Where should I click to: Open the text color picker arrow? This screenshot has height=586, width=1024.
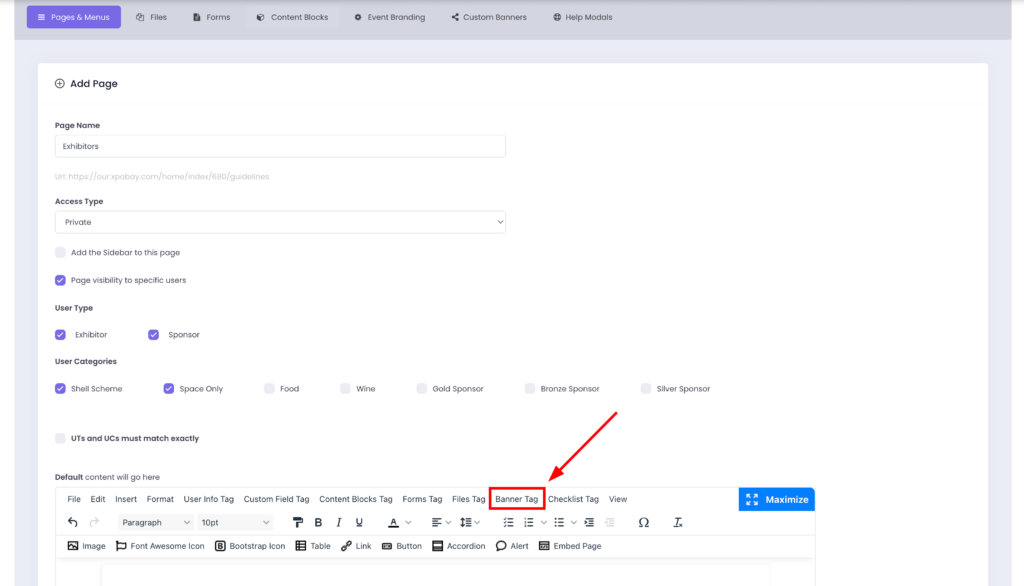pyautogui.click(x=408, y=522)
